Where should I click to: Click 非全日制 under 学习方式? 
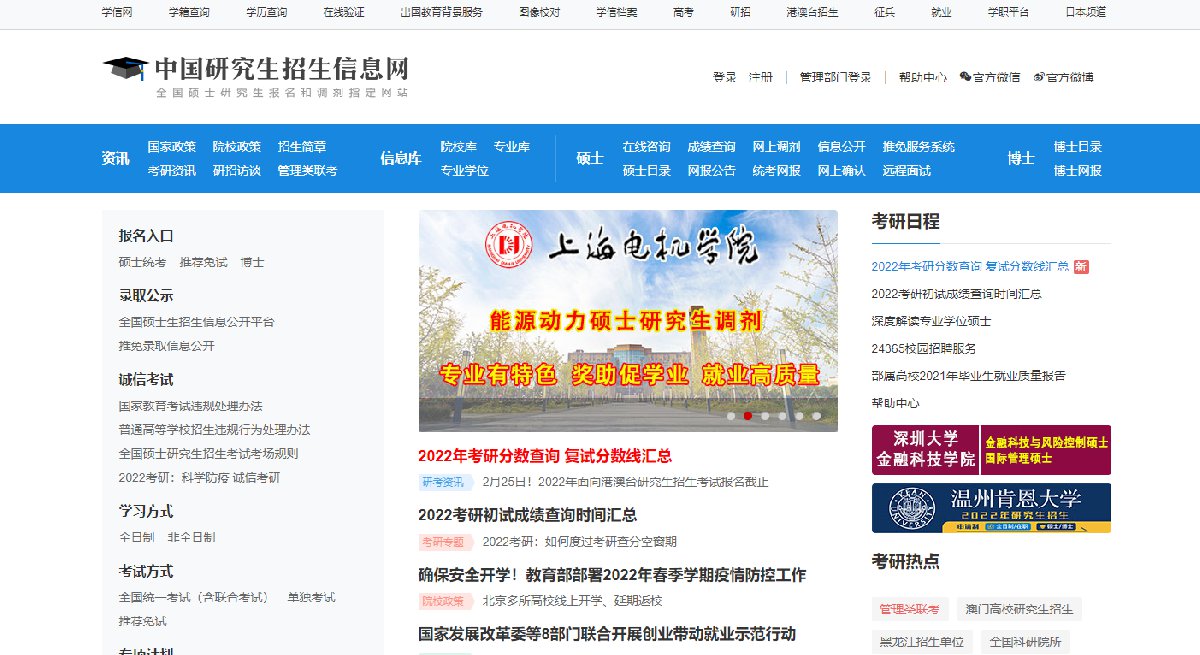pyautogui.click(x=192, y=537)
